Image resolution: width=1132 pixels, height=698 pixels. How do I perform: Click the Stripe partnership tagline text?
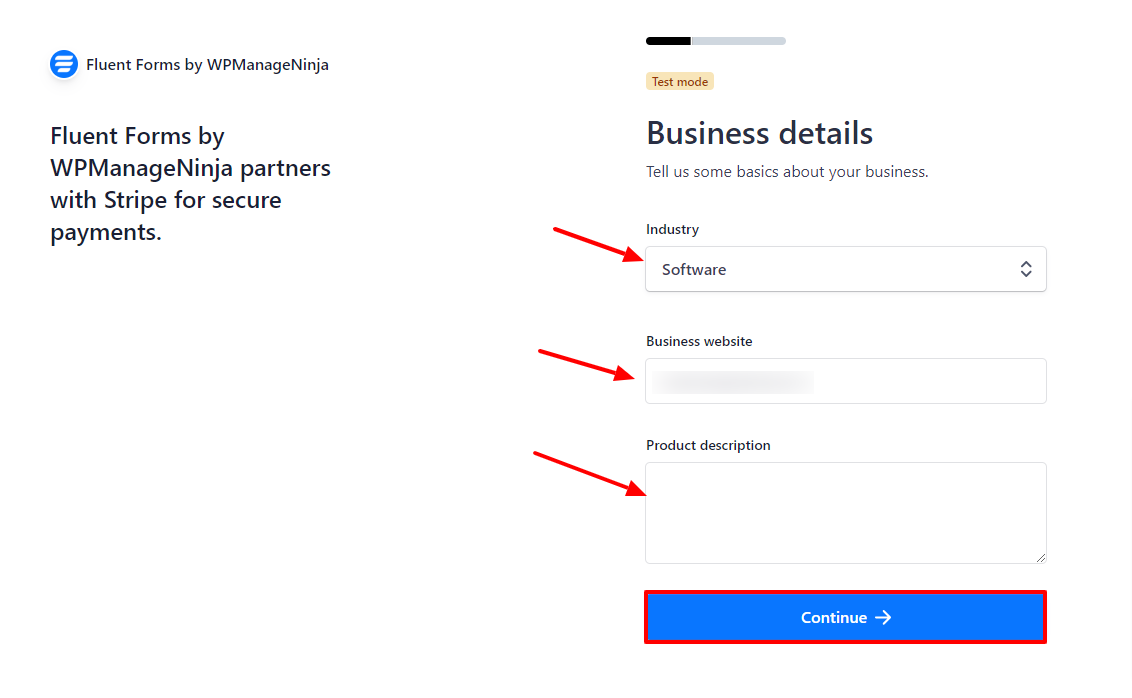(191, 184)
